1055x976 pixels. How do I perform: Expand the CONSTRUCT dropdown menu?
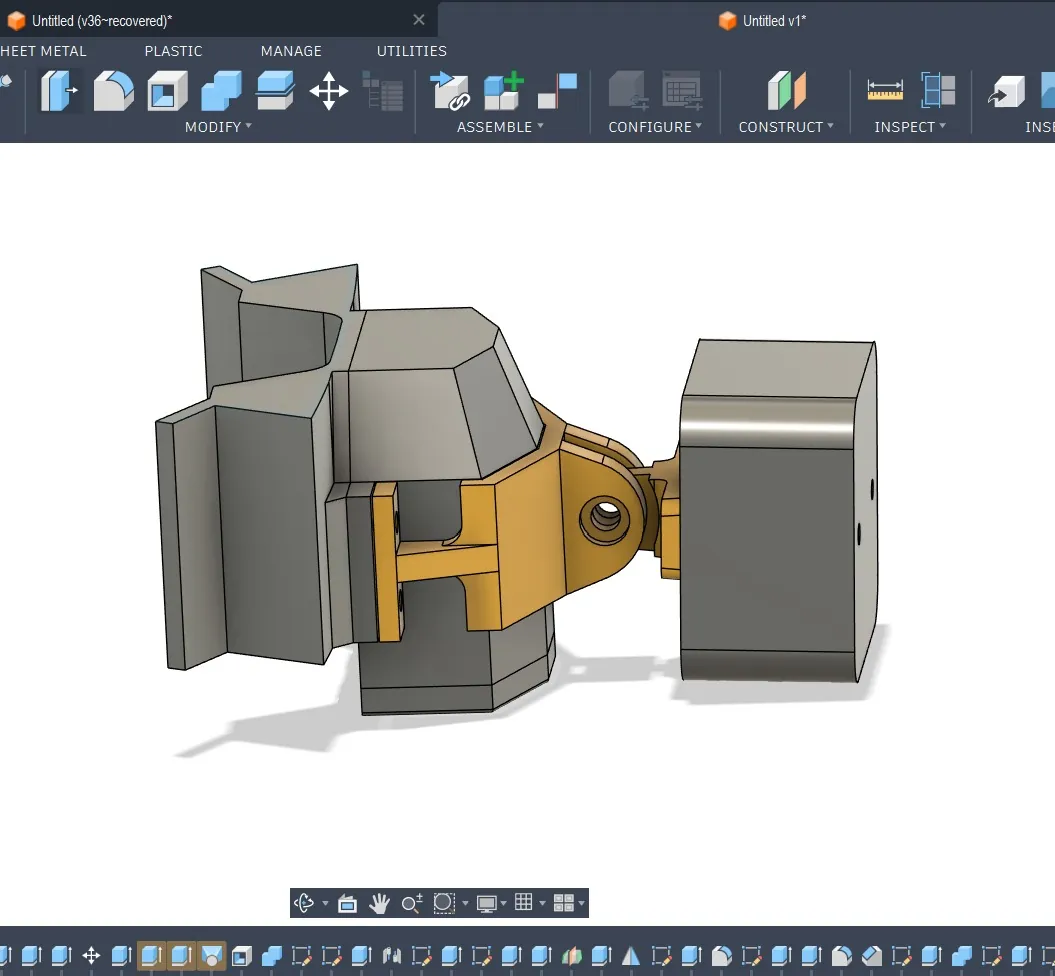click(x=786, y=127)
